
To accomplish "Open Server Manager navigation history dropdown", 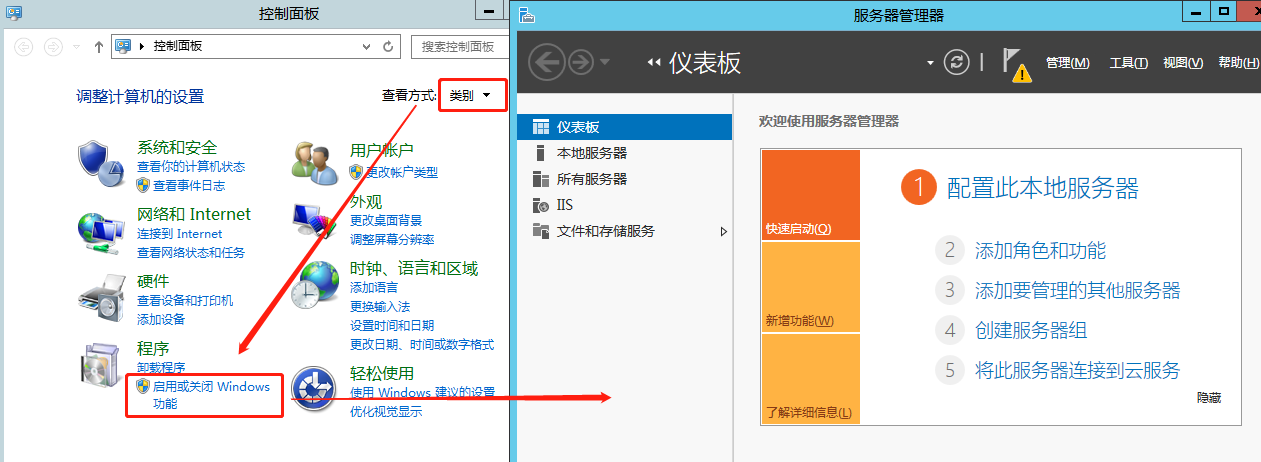I will tap(605, 62).
